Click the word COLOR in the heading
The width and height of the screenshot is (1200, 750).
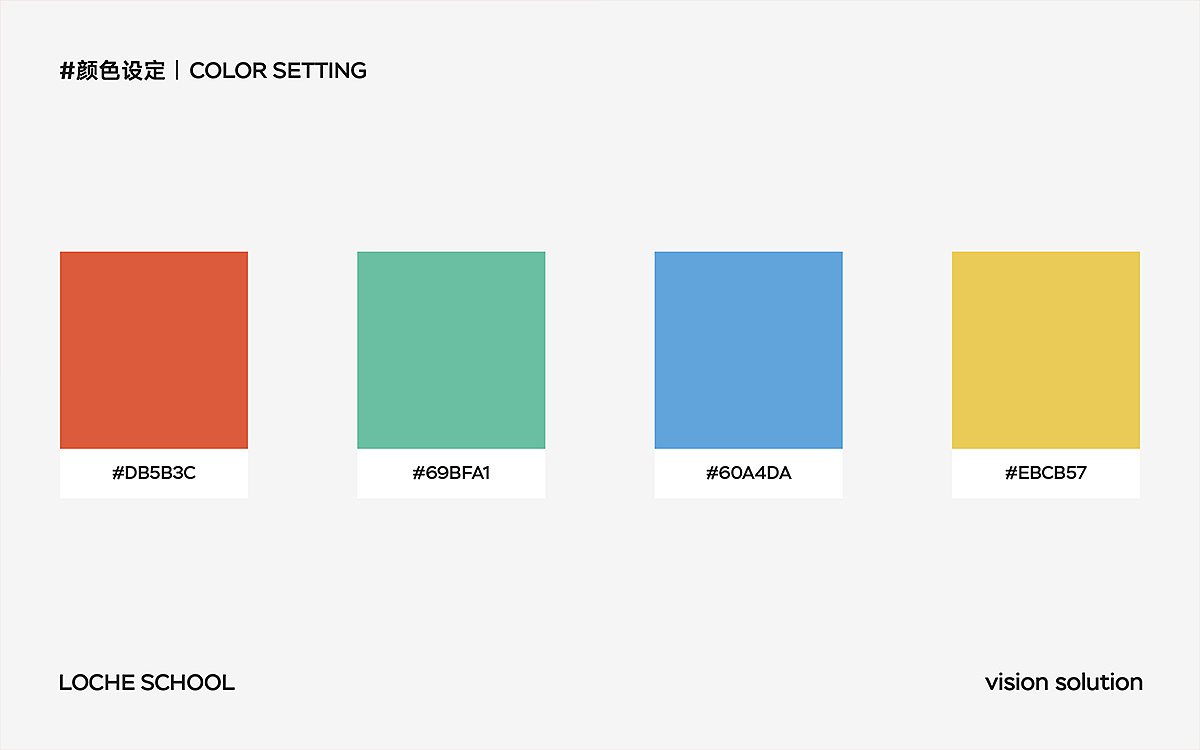pos(229,71)
